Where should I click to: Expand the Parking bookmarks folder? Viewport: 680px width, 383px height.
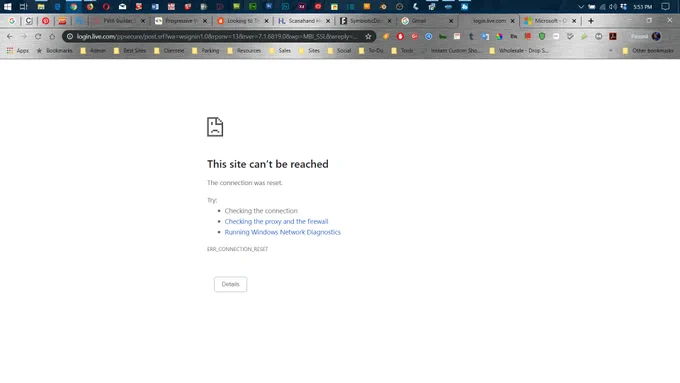[x=206, y=51]
